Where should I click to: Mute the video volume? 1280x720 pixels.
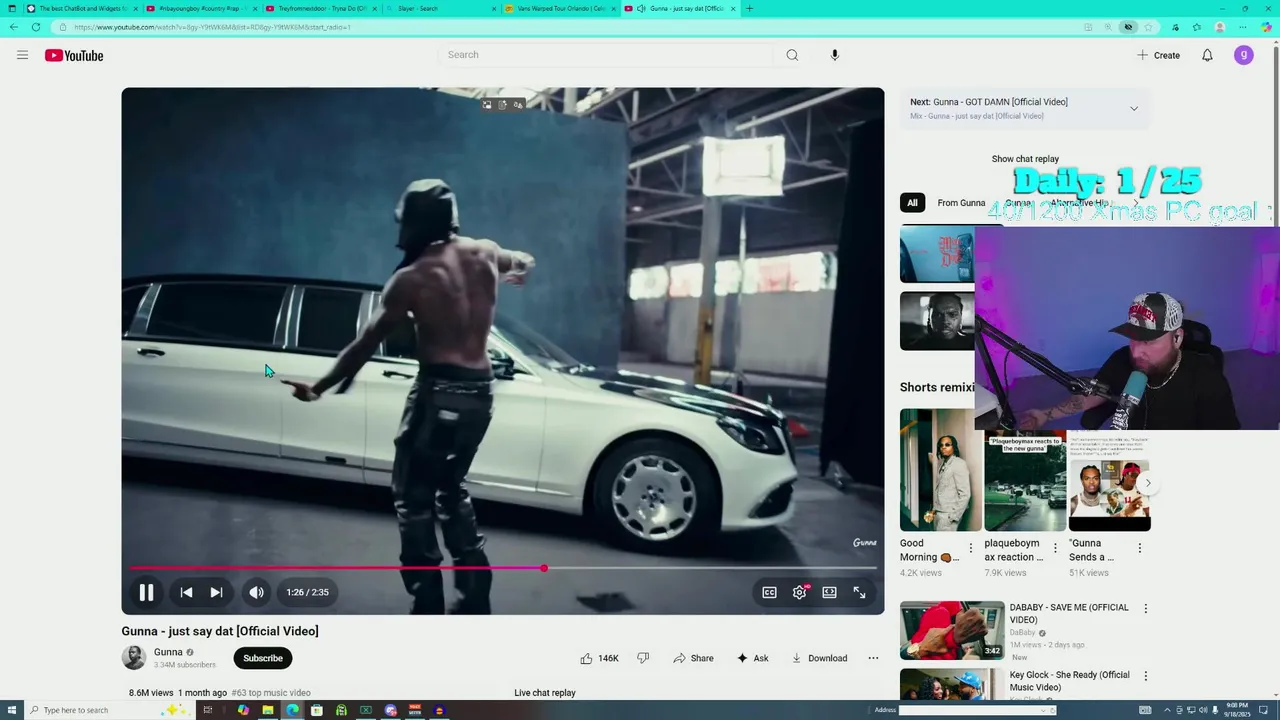pyautogui.click(x=257, y=592)
